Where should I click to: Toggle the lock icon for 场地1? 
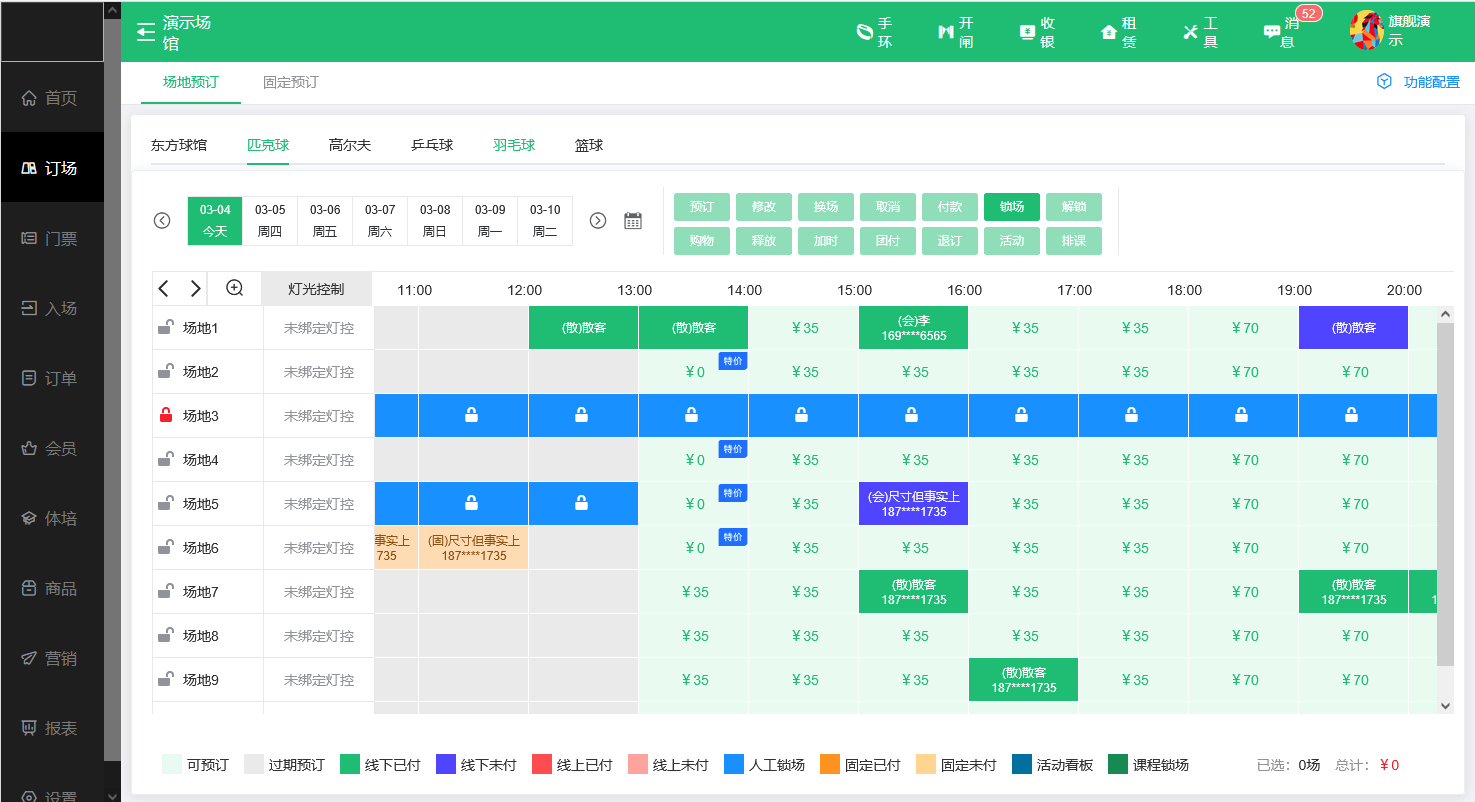(166, 327)
